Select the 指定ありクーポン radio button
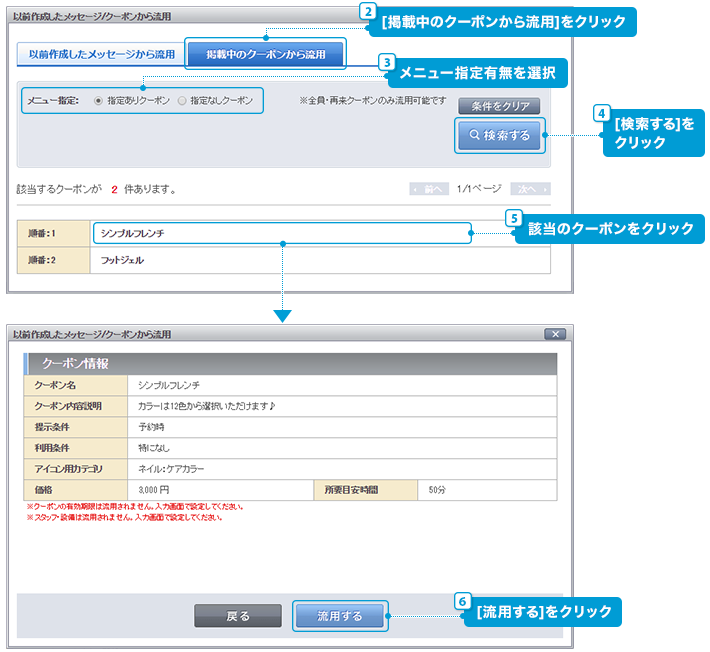 [x=98, y=101]
